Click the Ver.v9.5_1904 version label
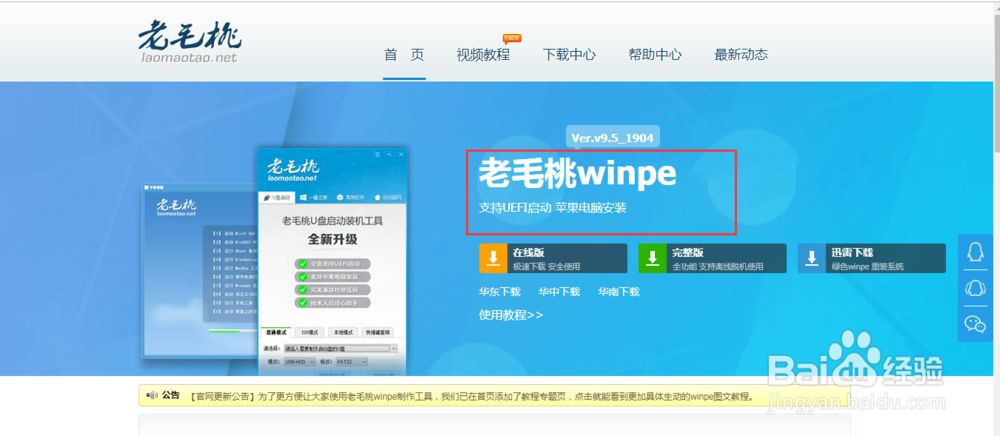Viewport: 1000px width, 436px height. 613,138
